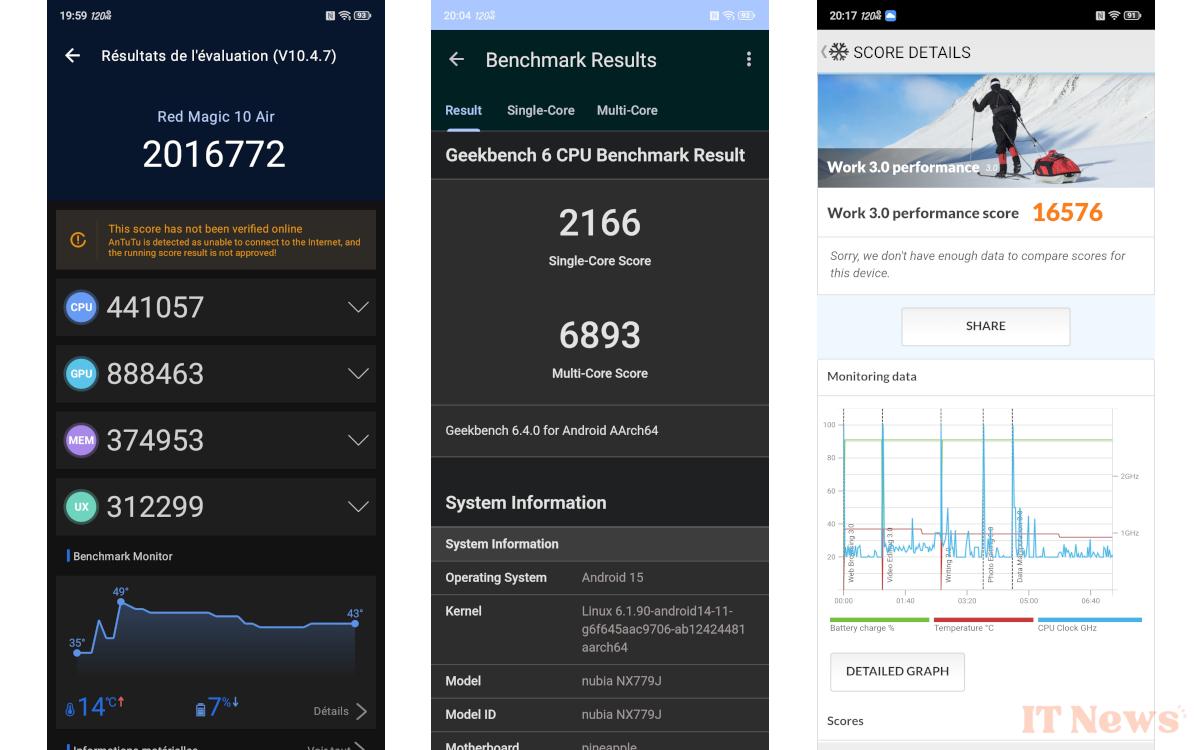Click the orange warning icon in AnTuTu

78,240
